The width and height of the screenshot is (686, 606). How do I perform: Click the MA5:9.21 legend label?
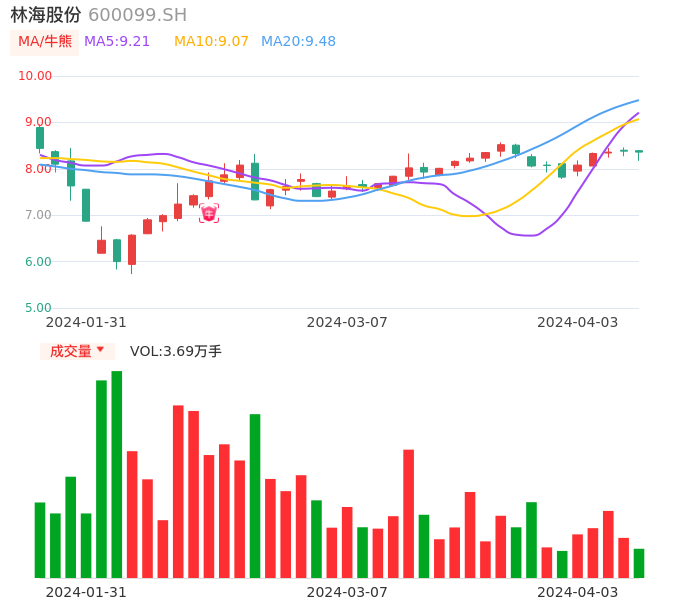117,42
